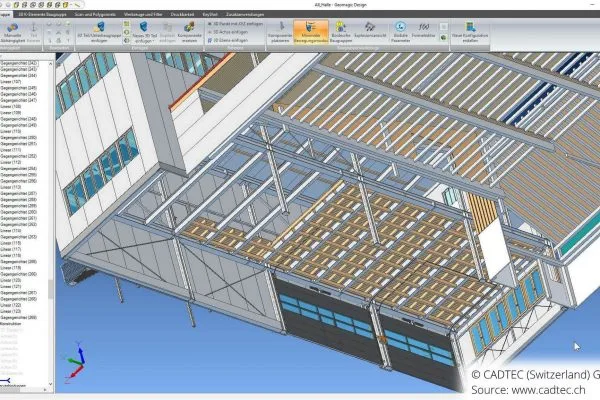Switch to the Druckbarkeit tab

tap(182, 15)
